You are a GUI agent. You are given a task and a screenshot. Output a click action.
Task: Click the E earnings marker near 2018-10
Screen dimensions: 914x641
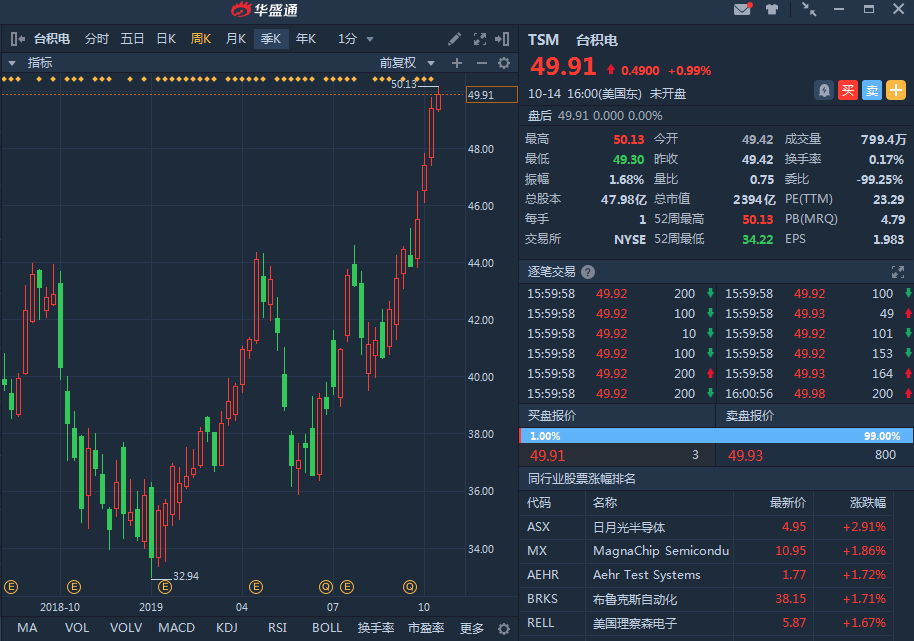pos(74,587)
